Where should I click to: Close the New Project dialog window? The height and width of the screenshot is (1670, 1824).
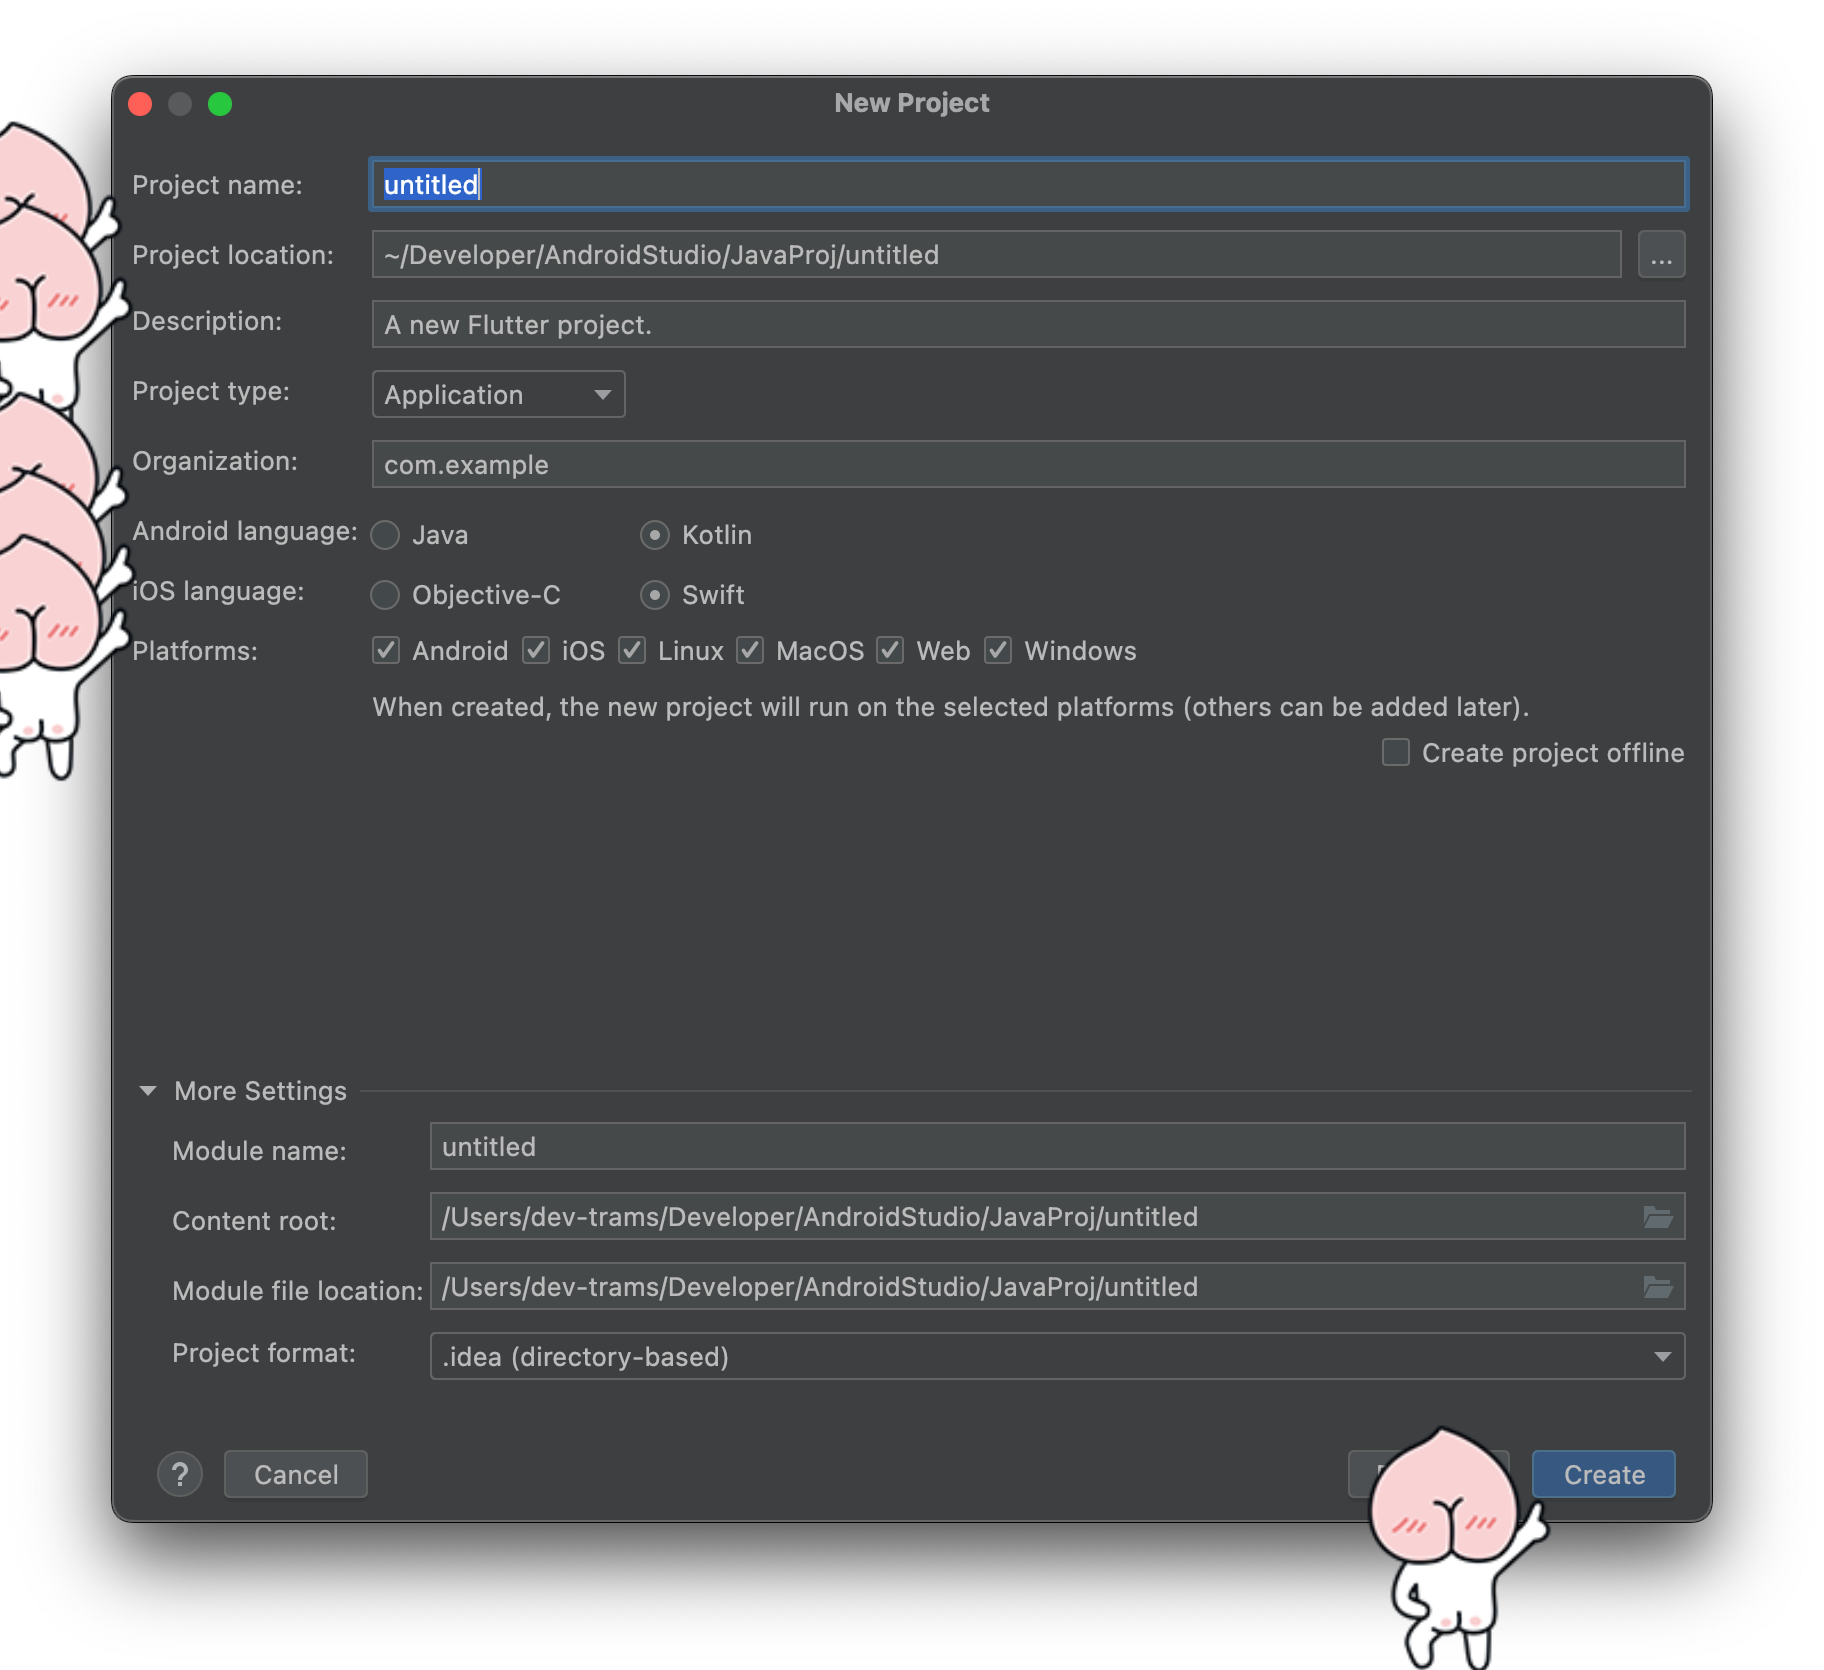click(140, 104)
